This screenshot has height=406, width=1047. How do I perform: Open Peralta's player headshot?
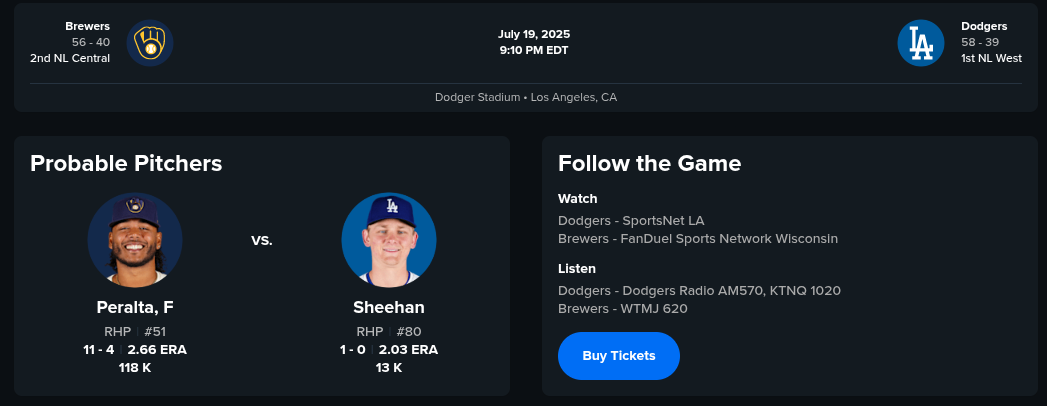[x=135, y=240]
